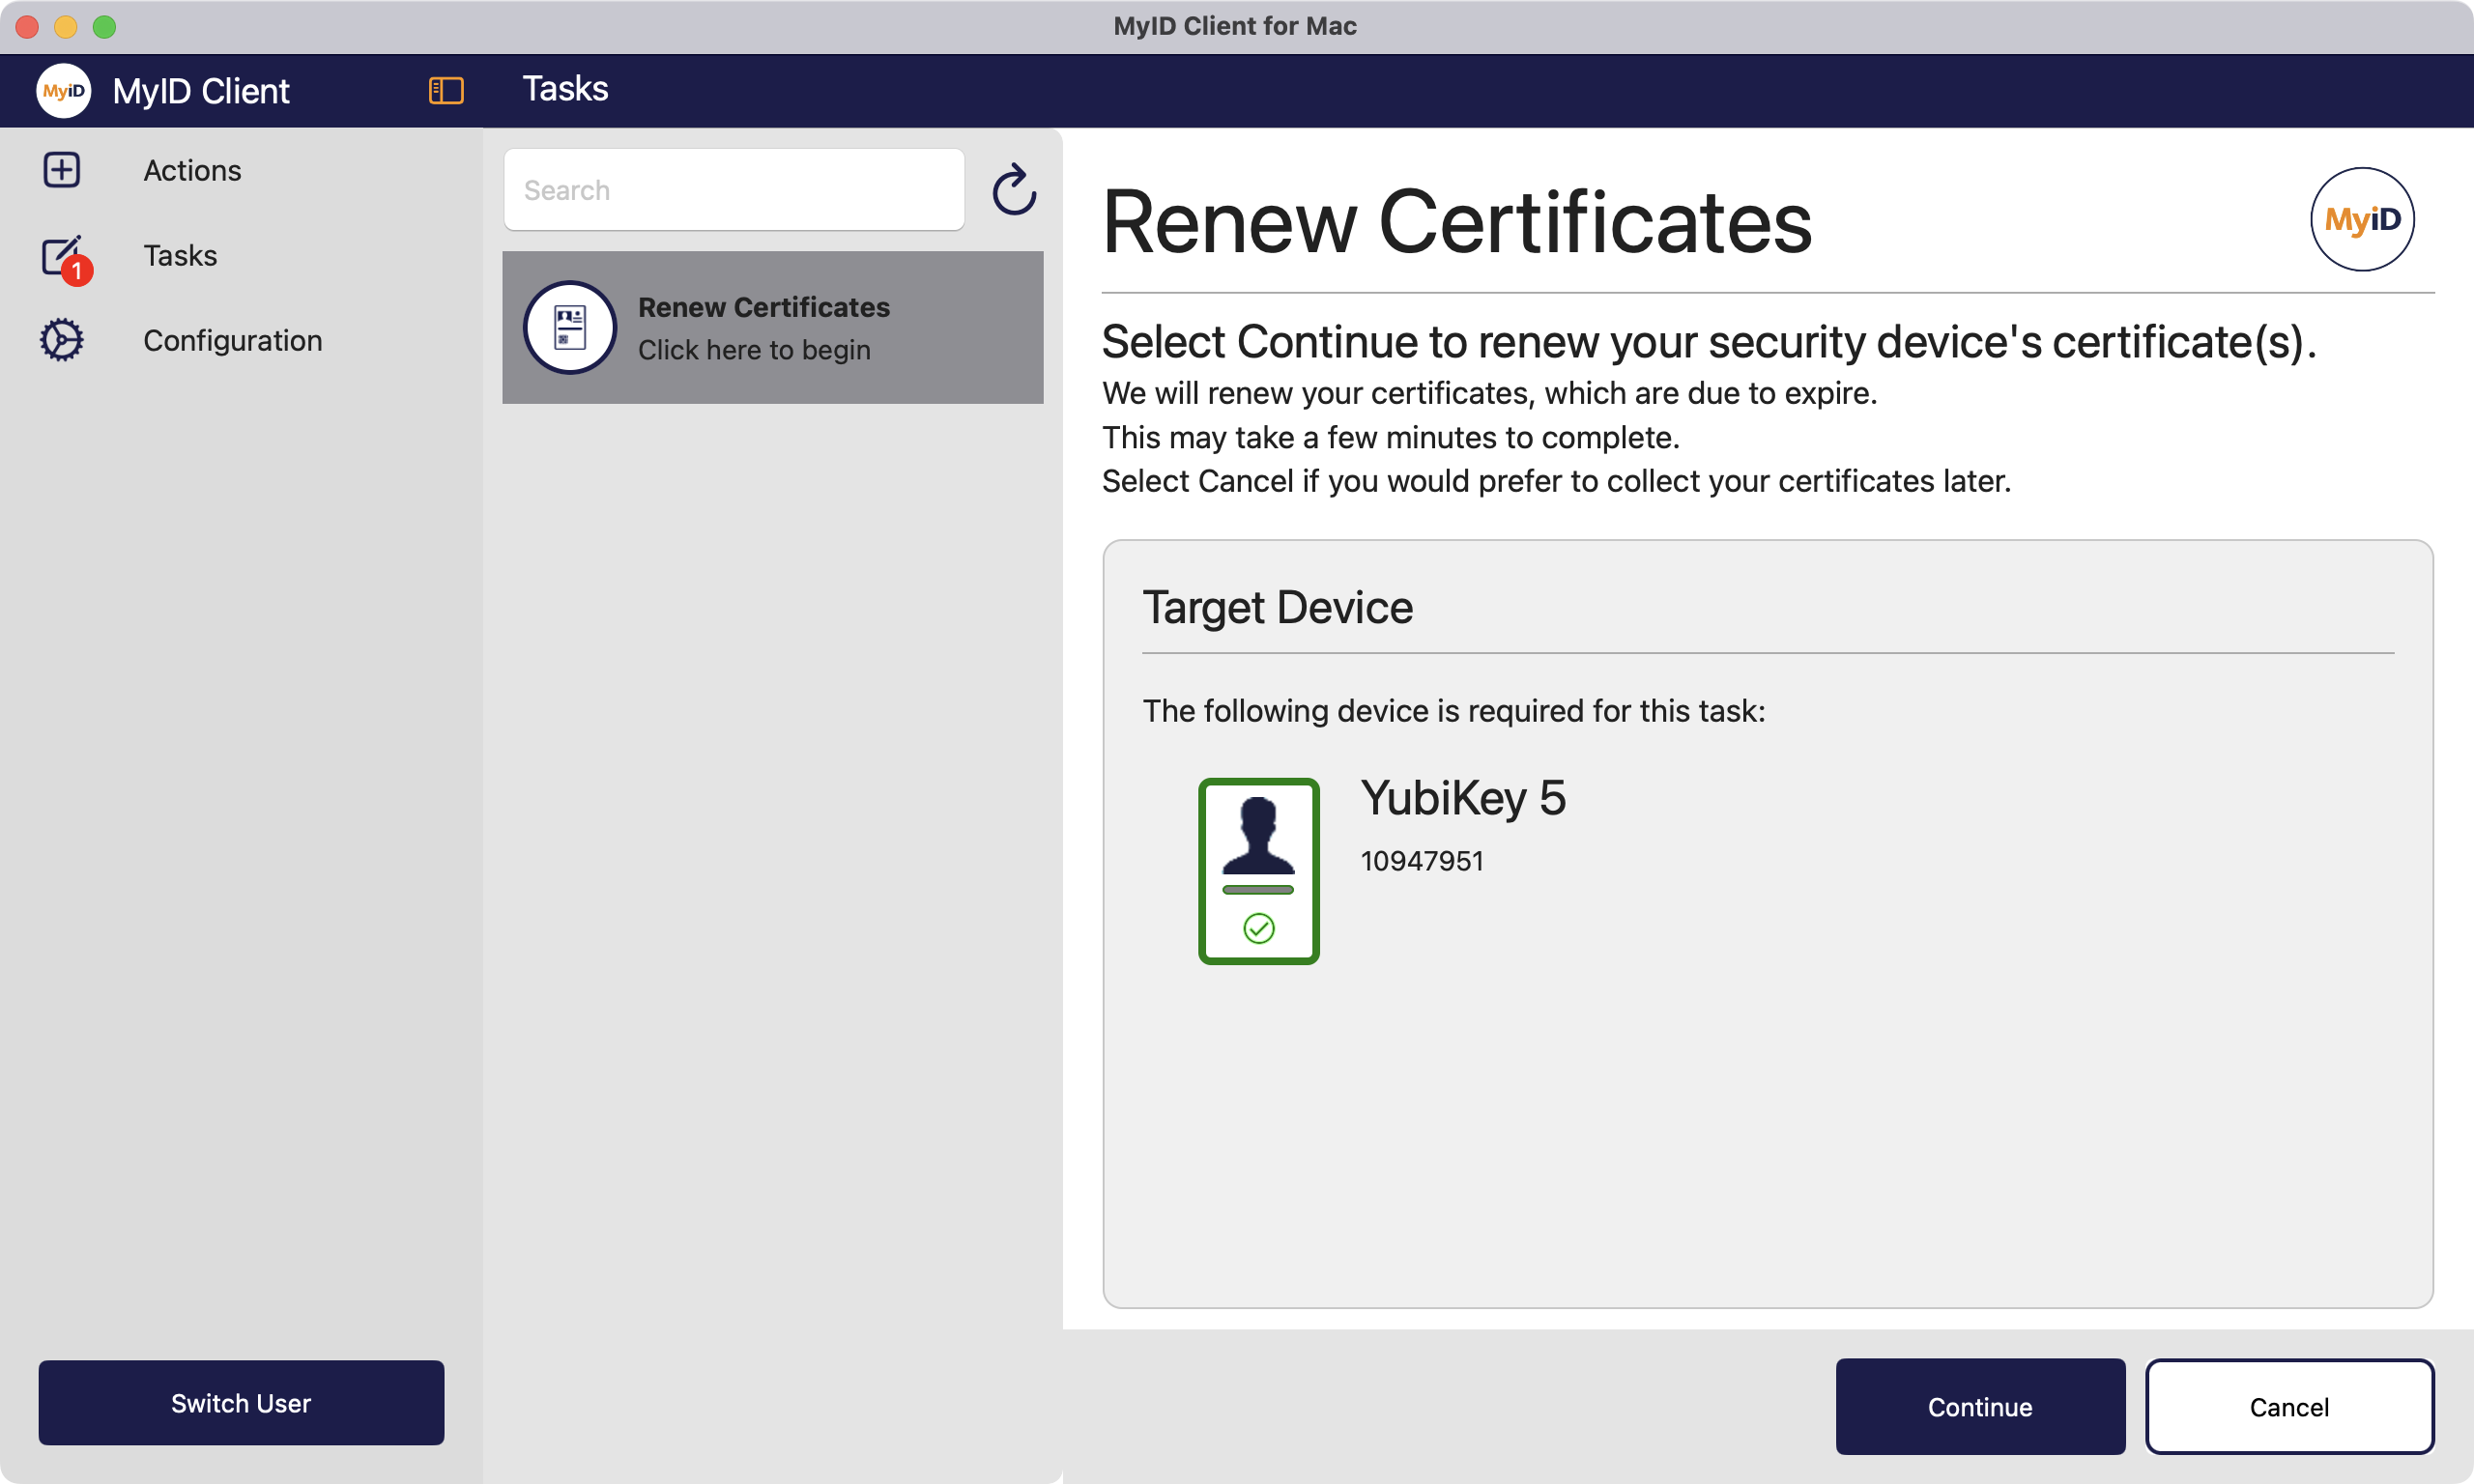Open Actions via plus icon
This screenshot has height=1484, width=2474.
click(62, 170)
